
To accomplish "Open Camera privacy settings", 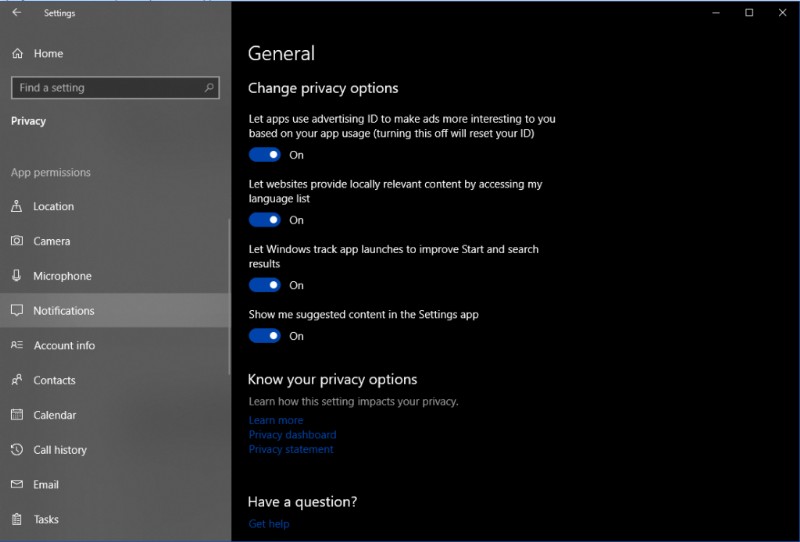I will [x=115, y=241].
